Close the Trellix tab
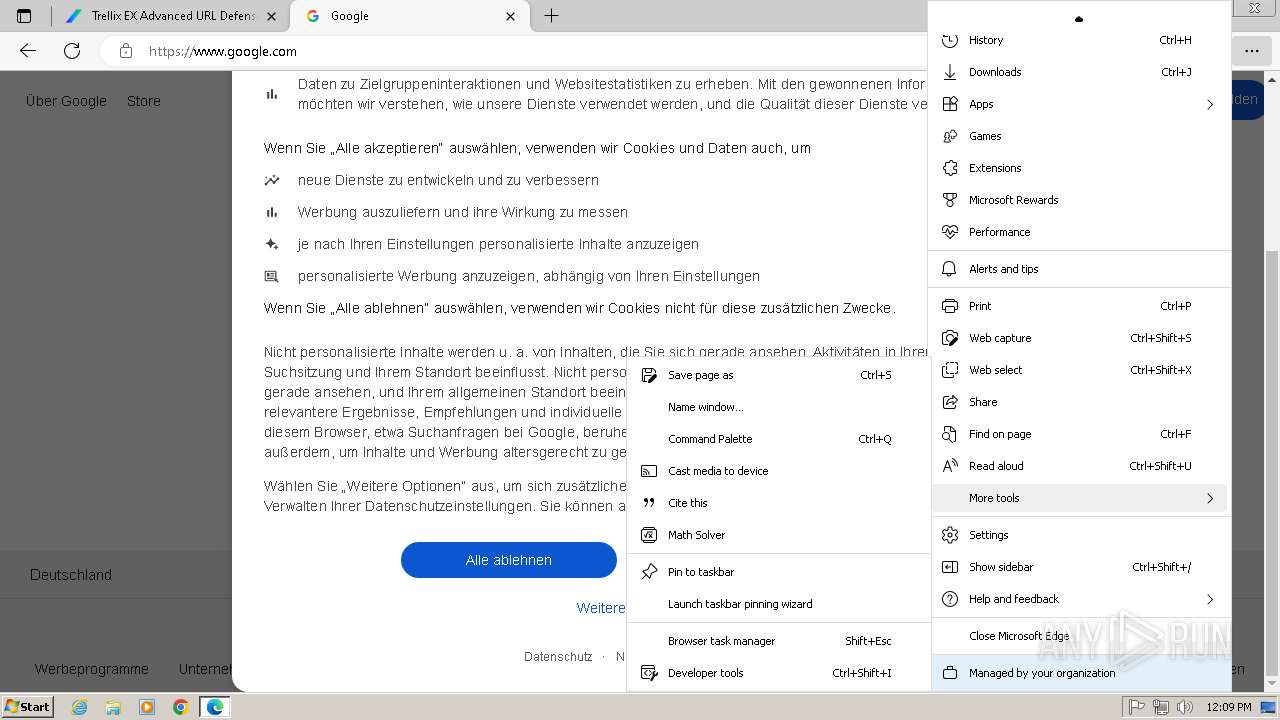Viewport: 1280px width, 720px height. [x=271, y=16]
